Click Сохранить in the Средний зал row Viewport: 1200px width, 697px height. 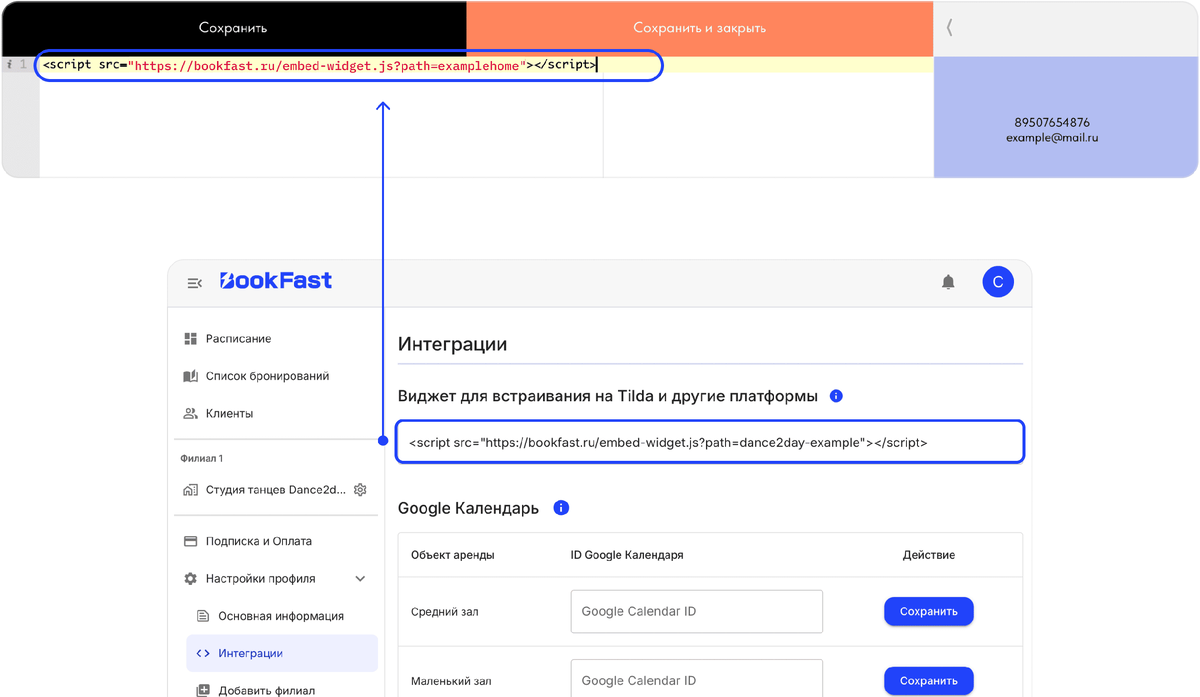(x=928, y=611)
